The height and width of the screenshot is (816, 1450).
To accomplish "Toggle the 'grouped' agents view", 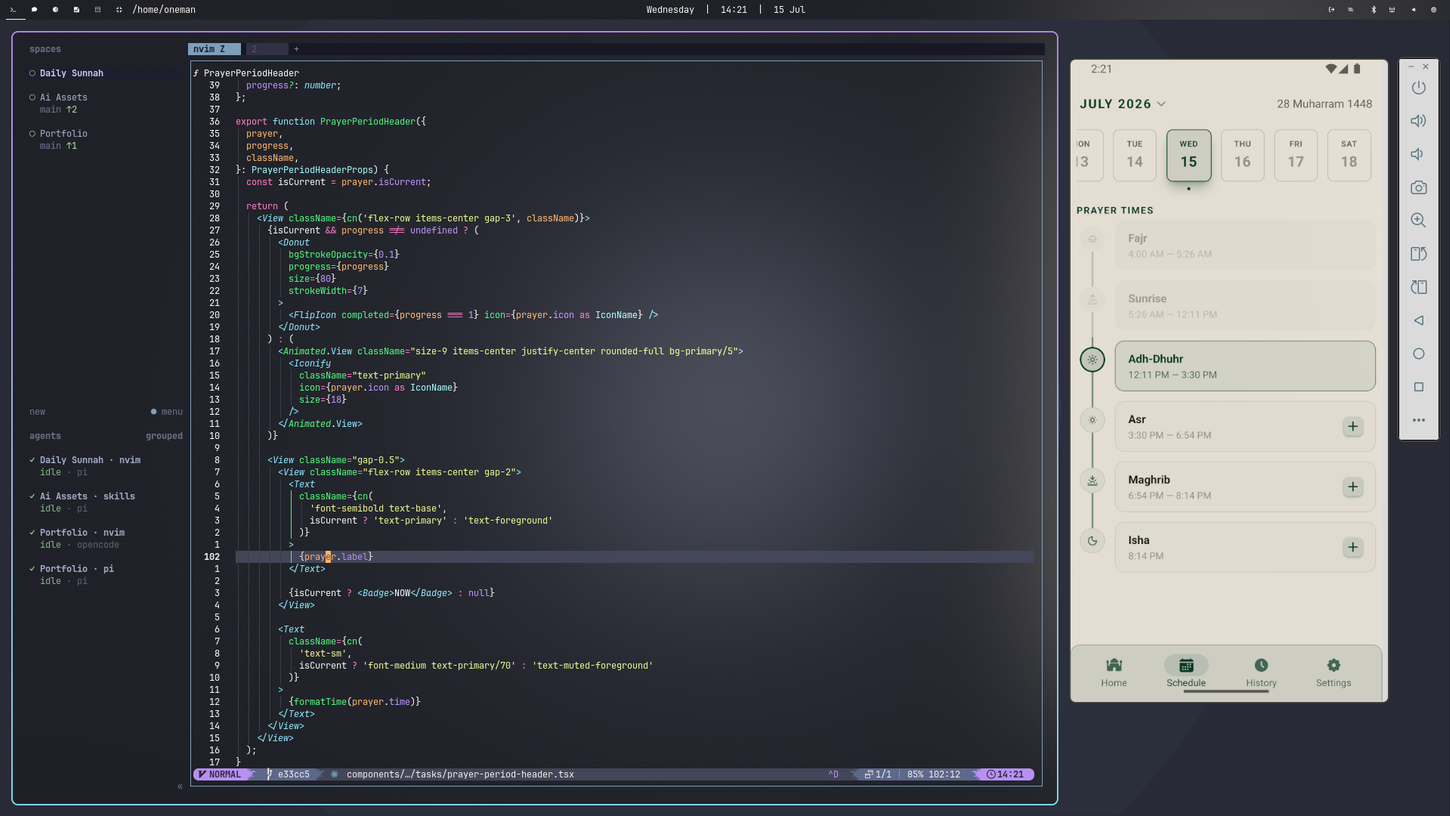I will 164,436.
